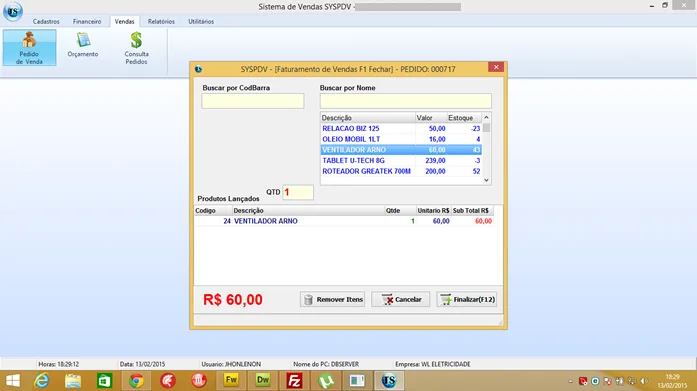Click Usuario: JHONLENON in status bar

pos(231,364)
